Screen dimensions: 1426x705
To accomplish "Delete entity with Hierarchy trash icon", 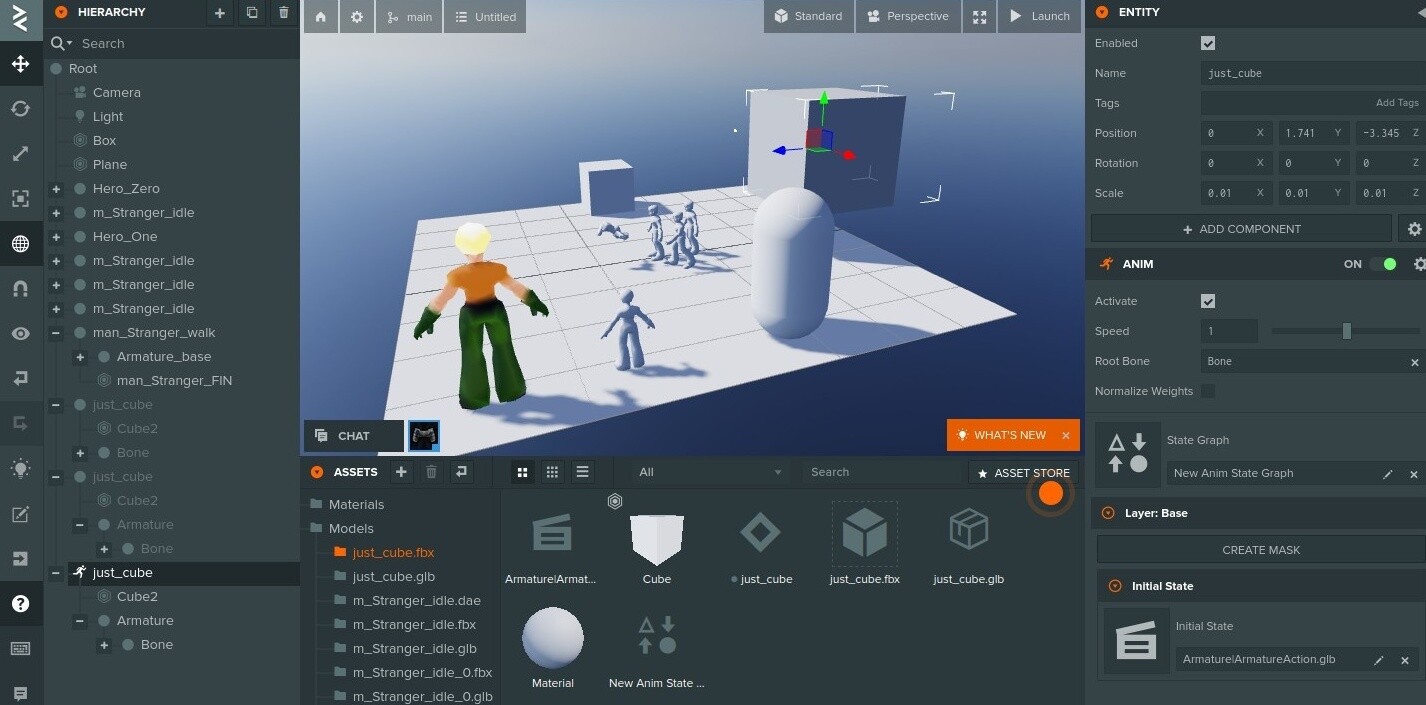I will [284, 13].
